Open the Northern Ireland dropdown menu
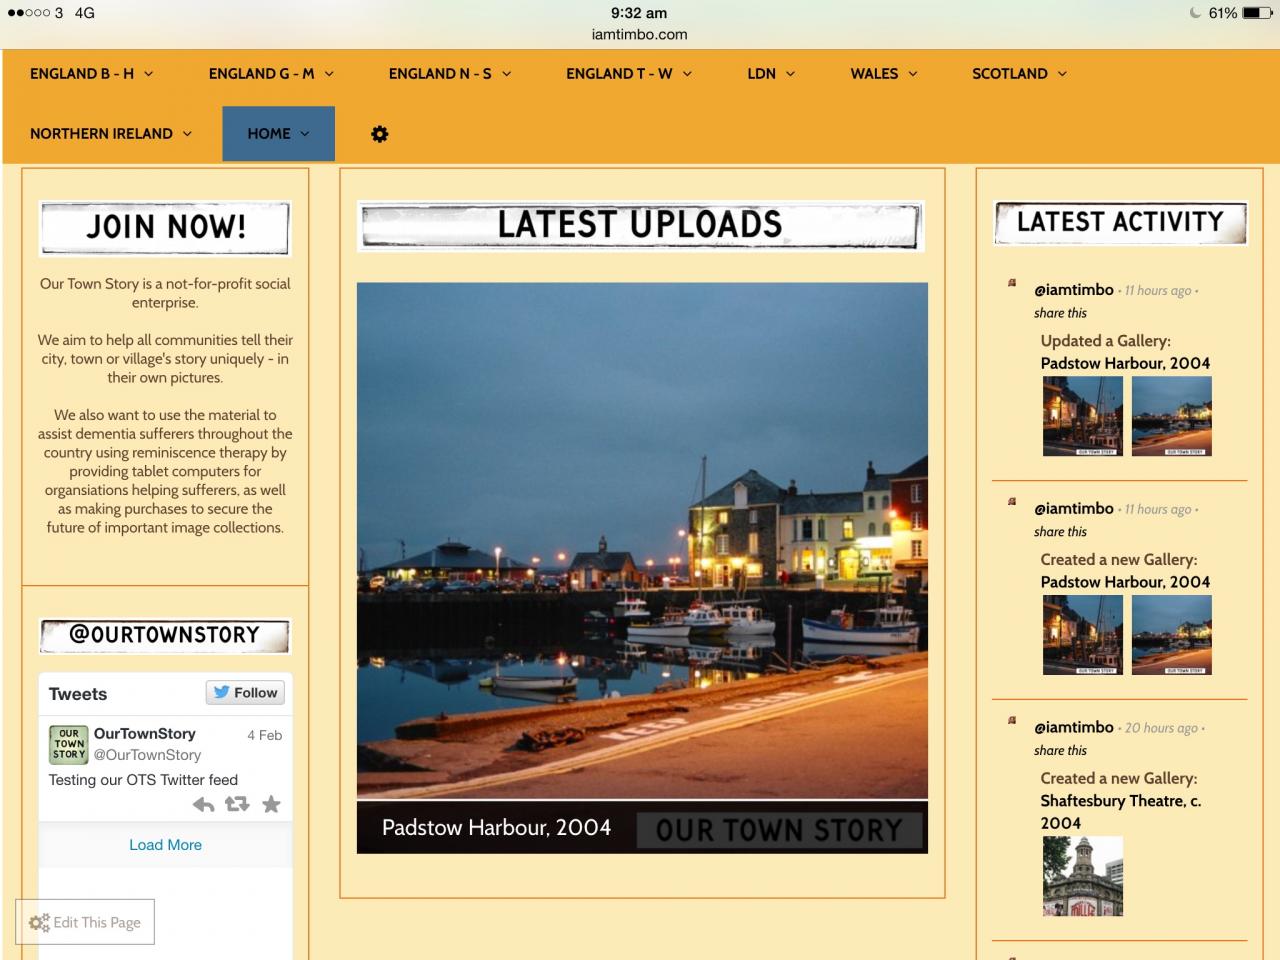1280x960 pixels. point(110,134)
